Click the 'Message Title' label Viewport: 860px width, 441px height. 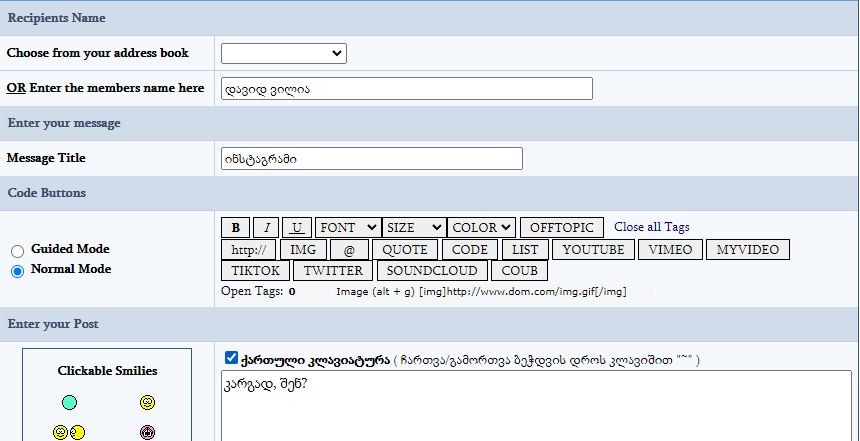pyautogui.click(x=46, y=158)
